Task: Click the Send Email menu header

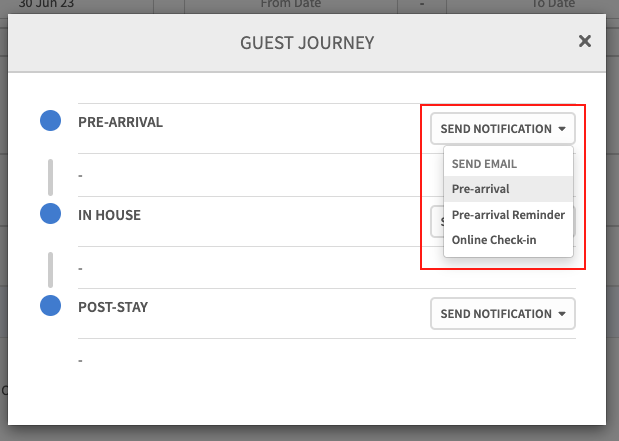Action: point(485,163)
